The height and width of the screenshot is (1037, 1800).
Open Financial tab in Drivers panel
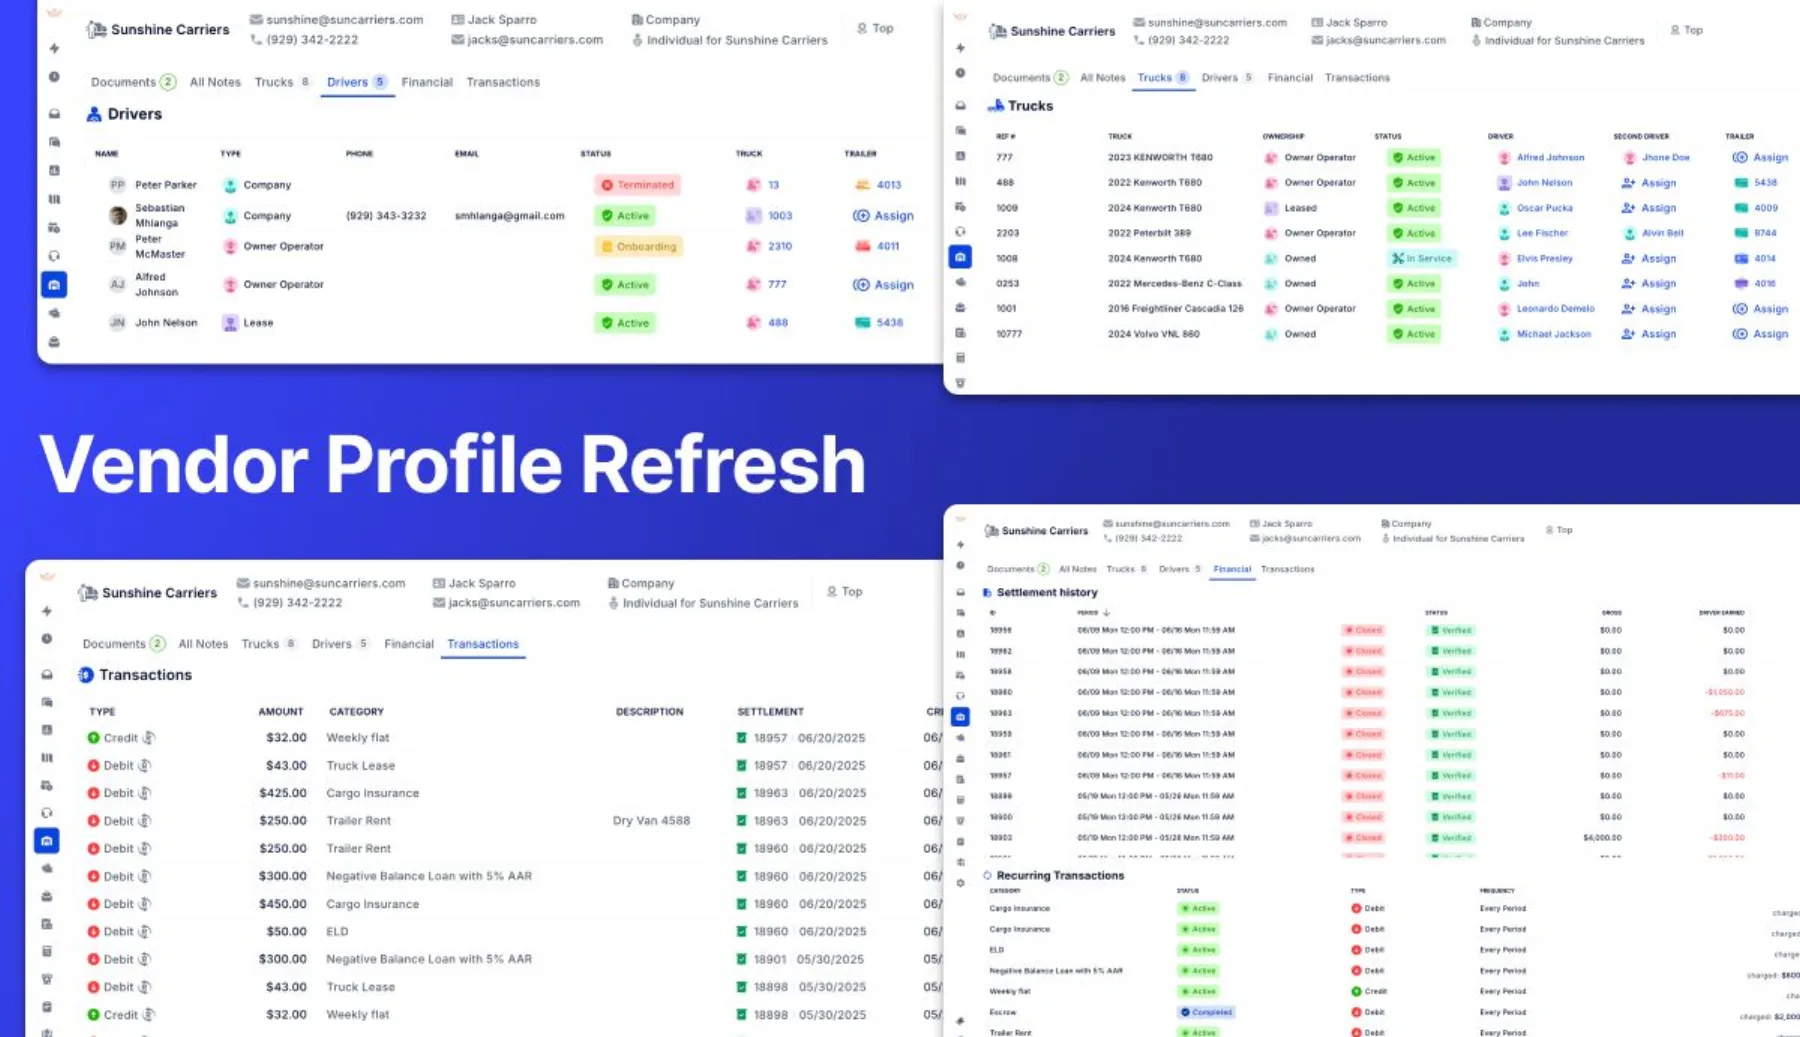point(427,82)
